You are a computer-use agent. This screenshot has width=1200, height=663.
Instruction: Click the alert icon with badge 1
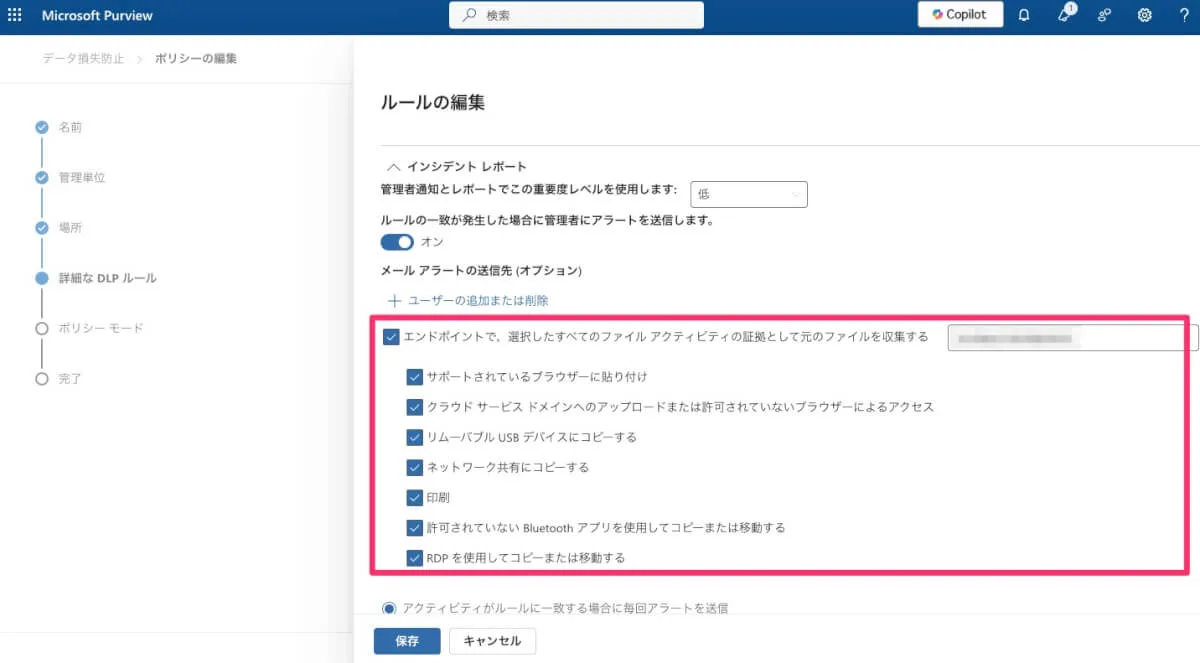1065,15
